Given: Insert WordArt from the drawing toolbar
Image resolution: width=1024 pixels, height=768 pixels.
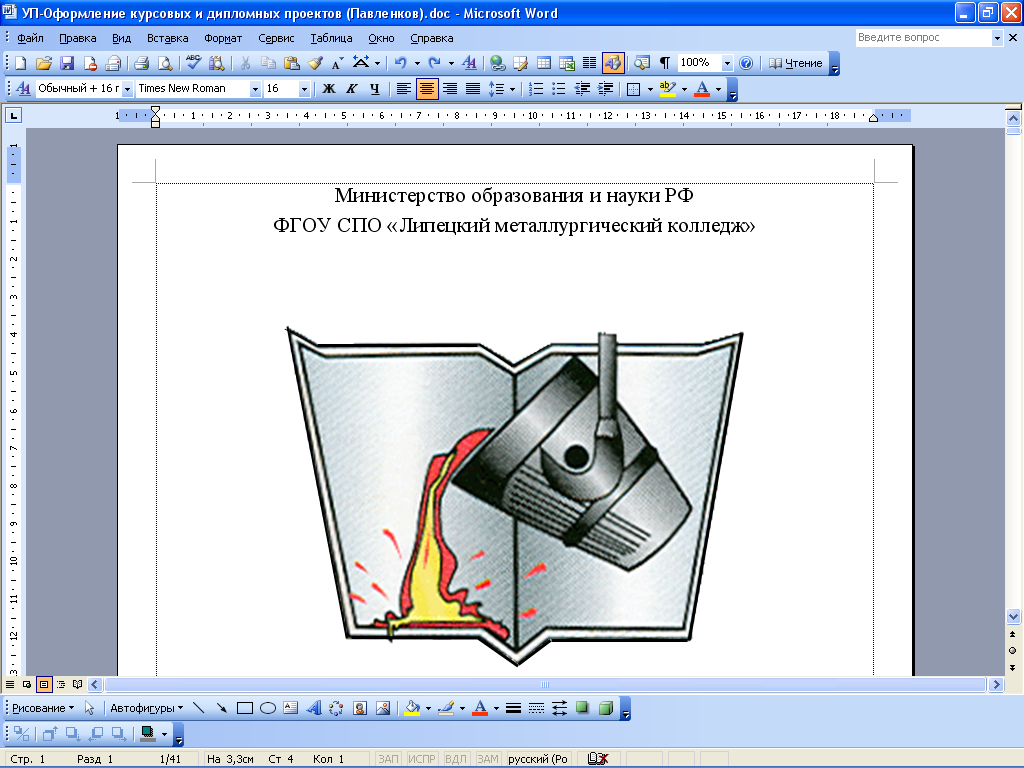Looking at the screenshot, I should 313,708.
